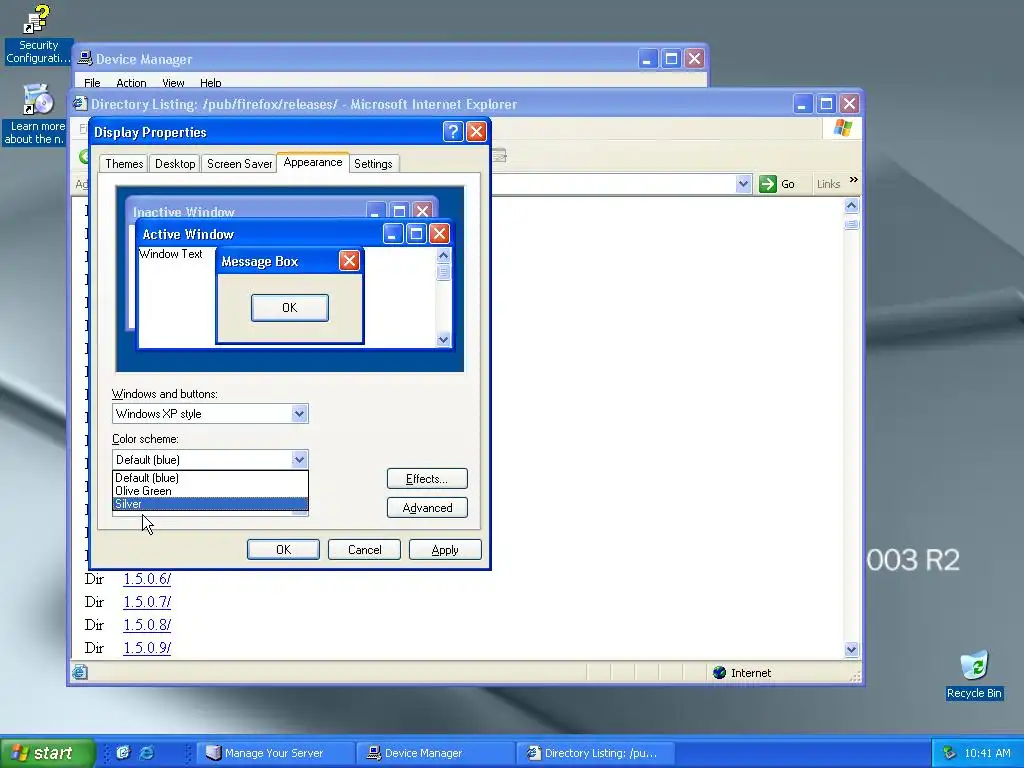Switch to Manage Your Server taskbar button

pyautogui.click(x=275, y=753)
